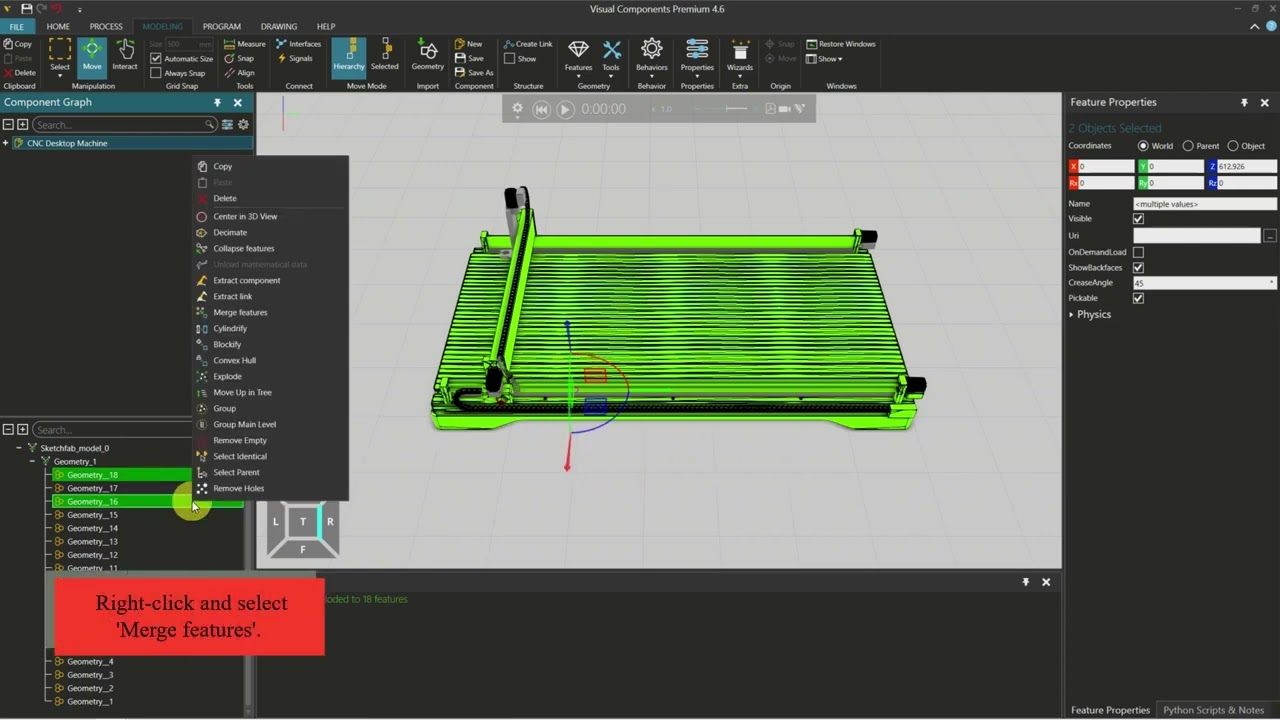The image size is (1280, 720).
Task: Open the Align tool
Action: pos(240,73)
